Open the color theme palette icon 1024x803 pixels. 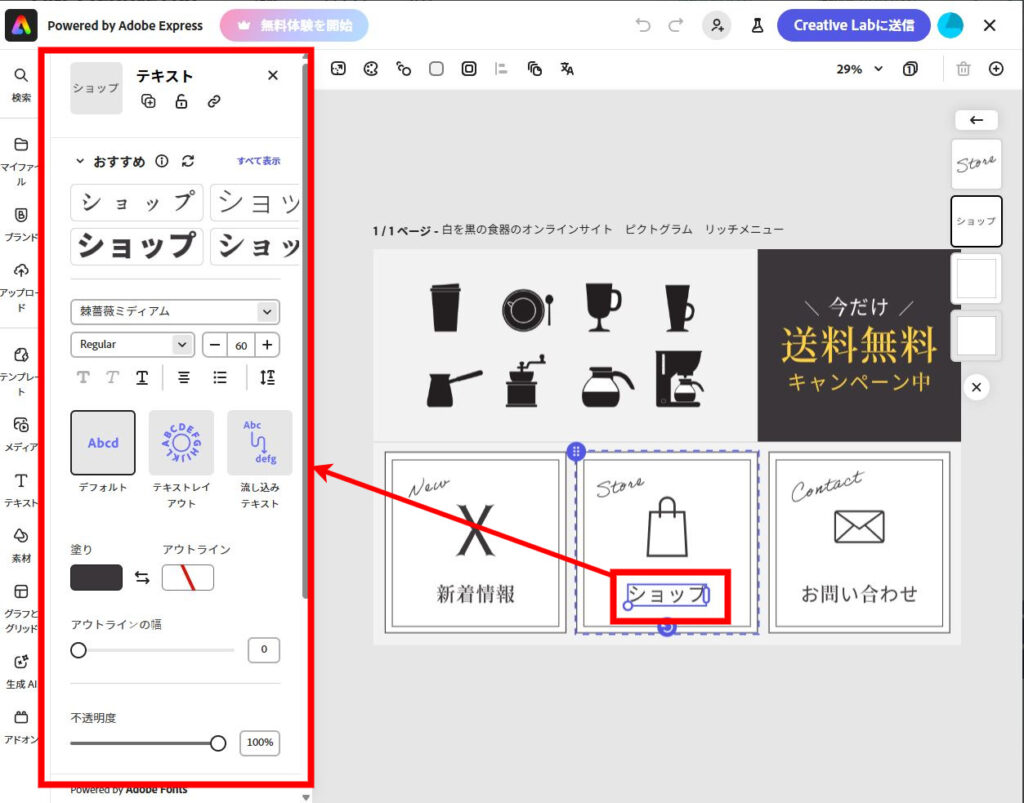pyautogui.click(x=371, y=69)
